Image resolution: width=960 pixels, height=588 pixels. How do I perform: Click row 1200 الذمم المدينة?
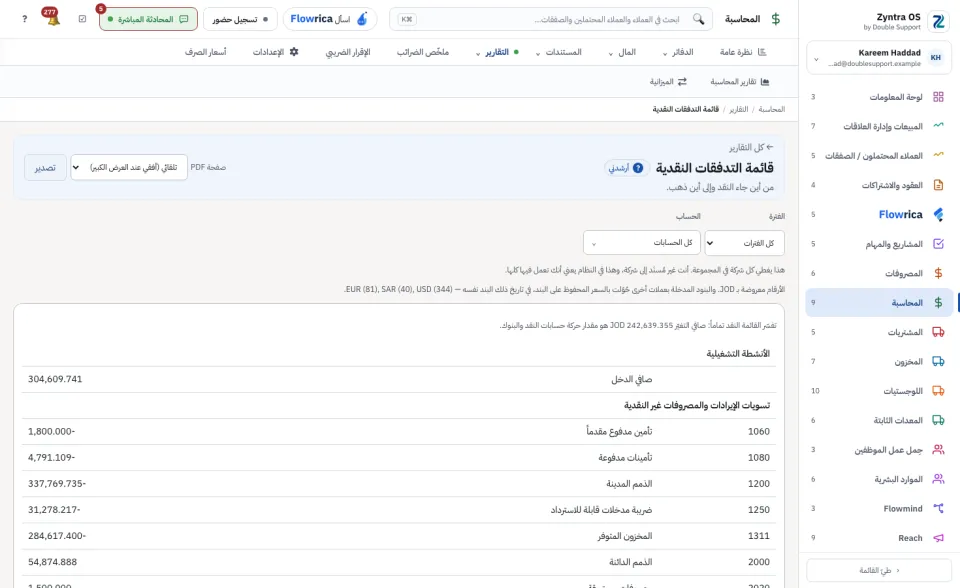coord(399,484)
